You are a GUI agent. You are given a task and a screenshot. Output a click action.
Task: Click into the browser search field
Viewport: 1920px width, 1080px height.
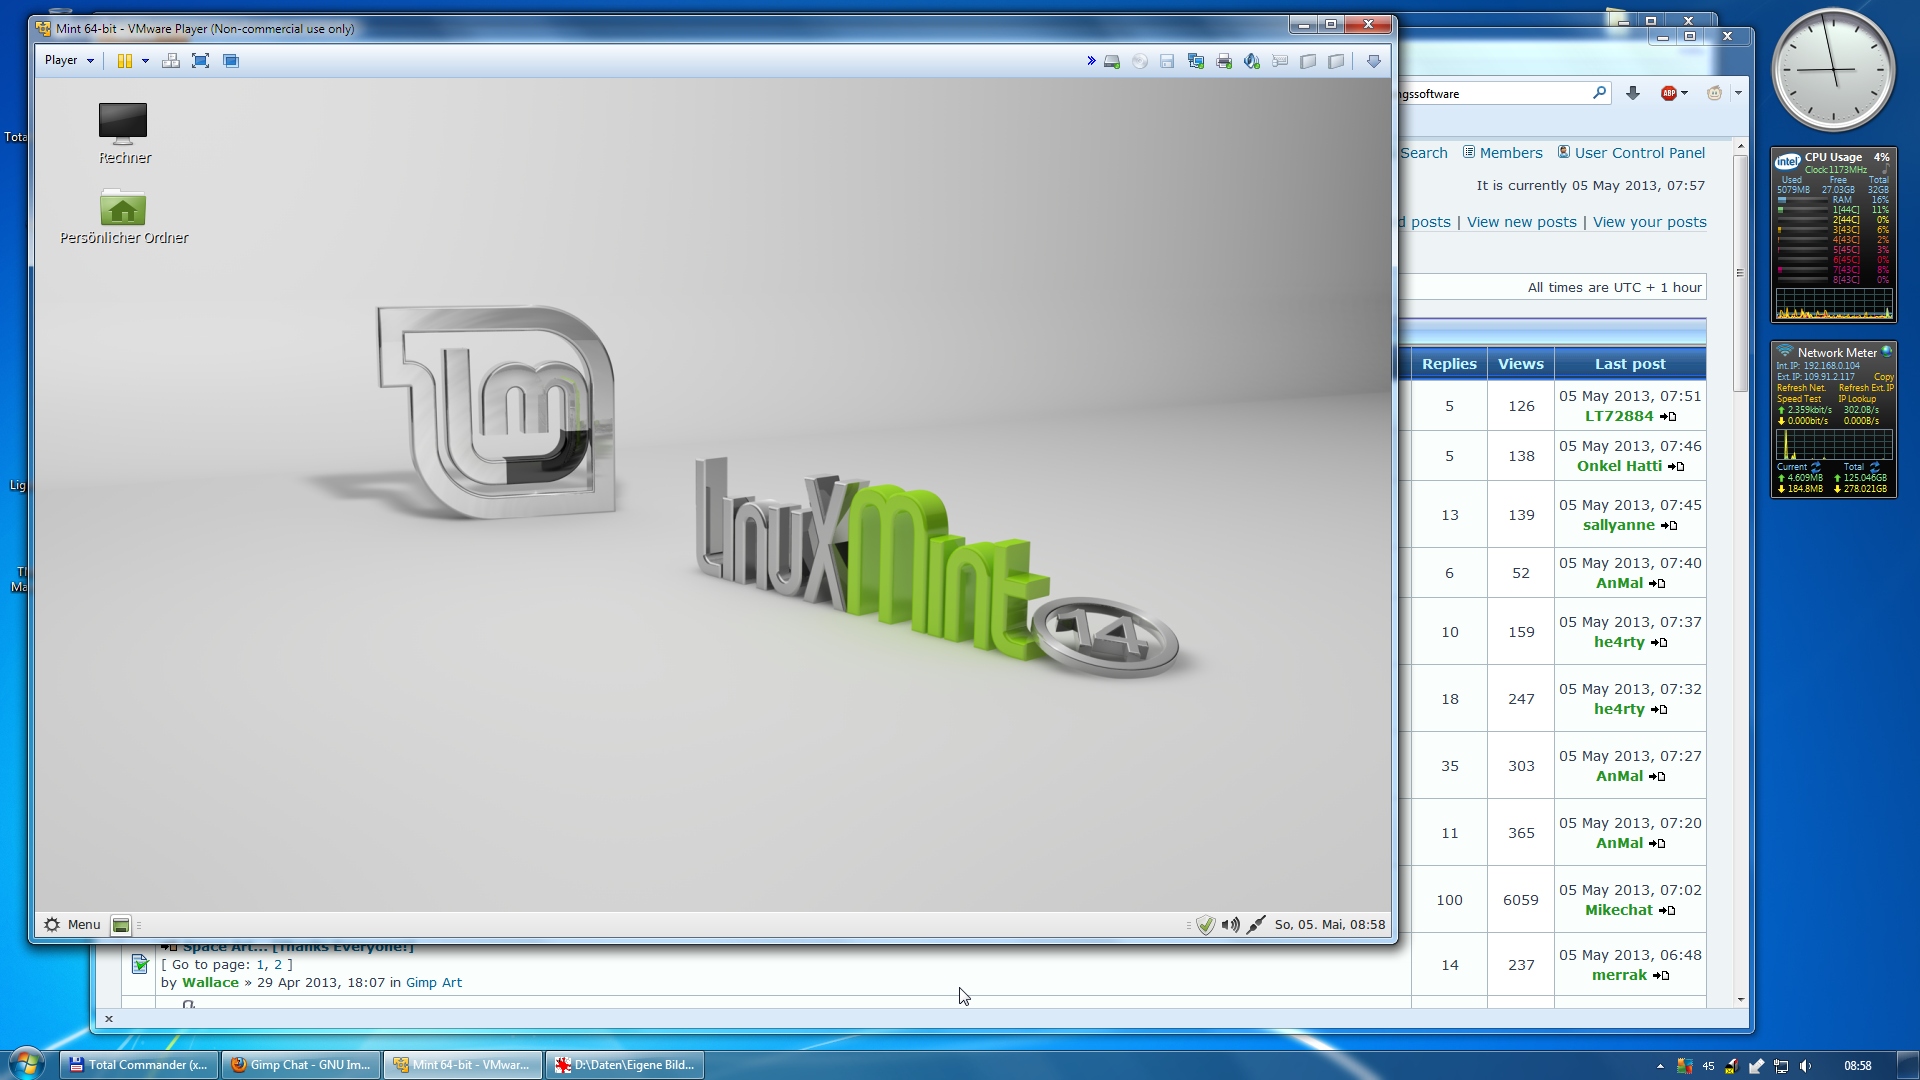pos(1494,94)
